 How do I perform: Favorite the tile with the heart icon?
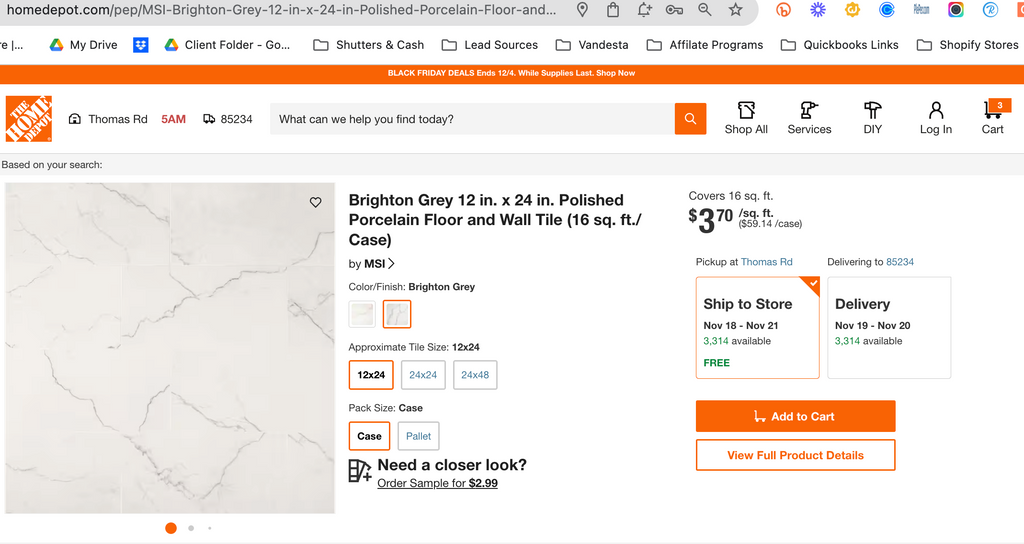(x=315, y=202)
